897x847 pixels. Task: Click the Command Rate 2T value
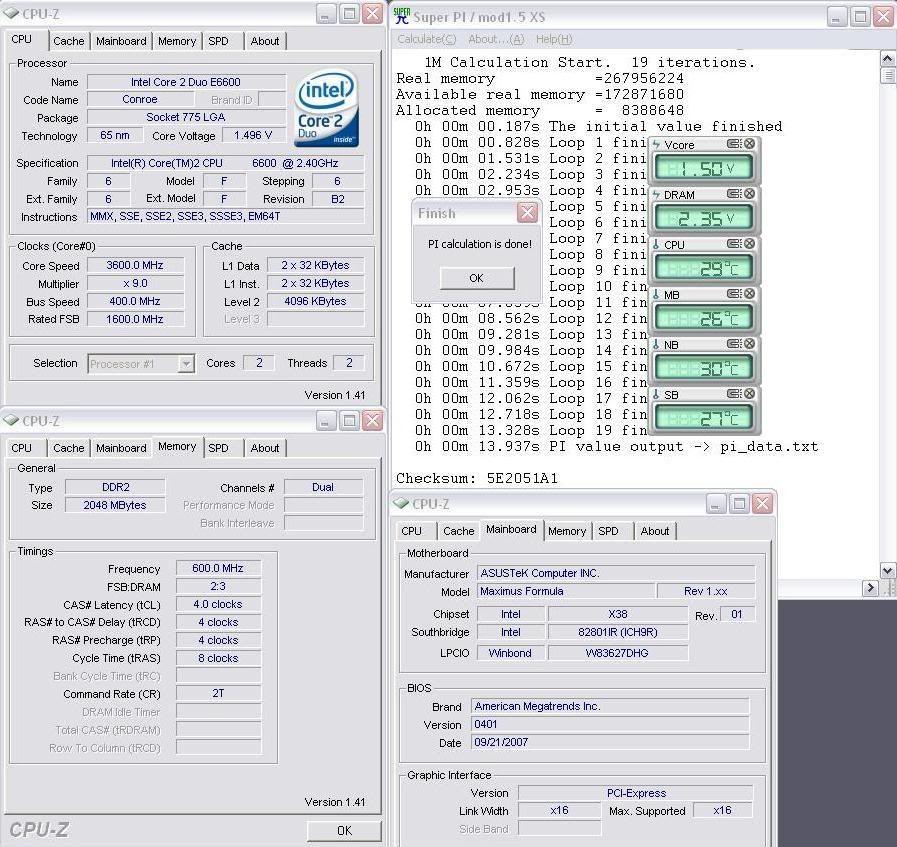[x=218, y=693]
